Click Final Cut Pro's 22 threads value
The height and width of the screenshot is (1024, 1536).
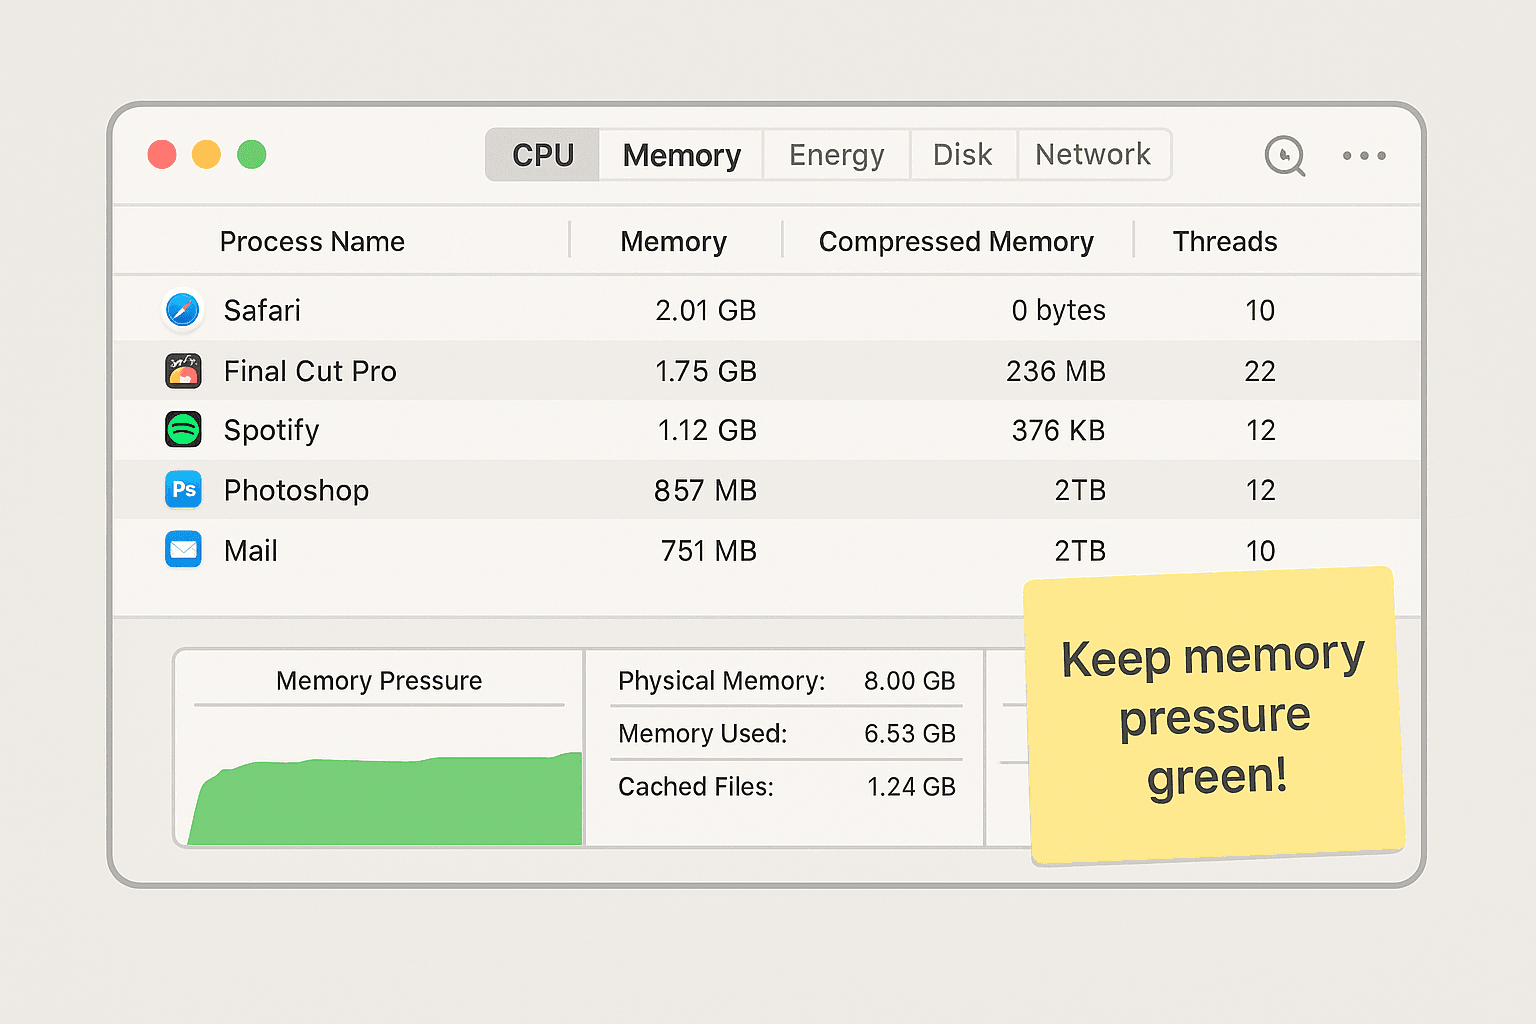[1260, 371]
